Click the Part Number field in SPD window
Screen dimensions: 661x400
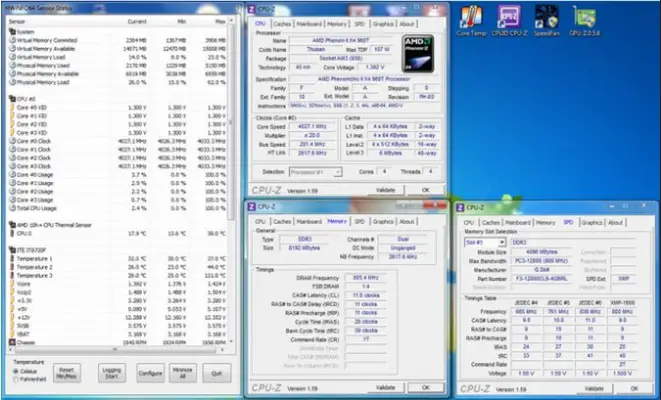click(x=541, y=279)
